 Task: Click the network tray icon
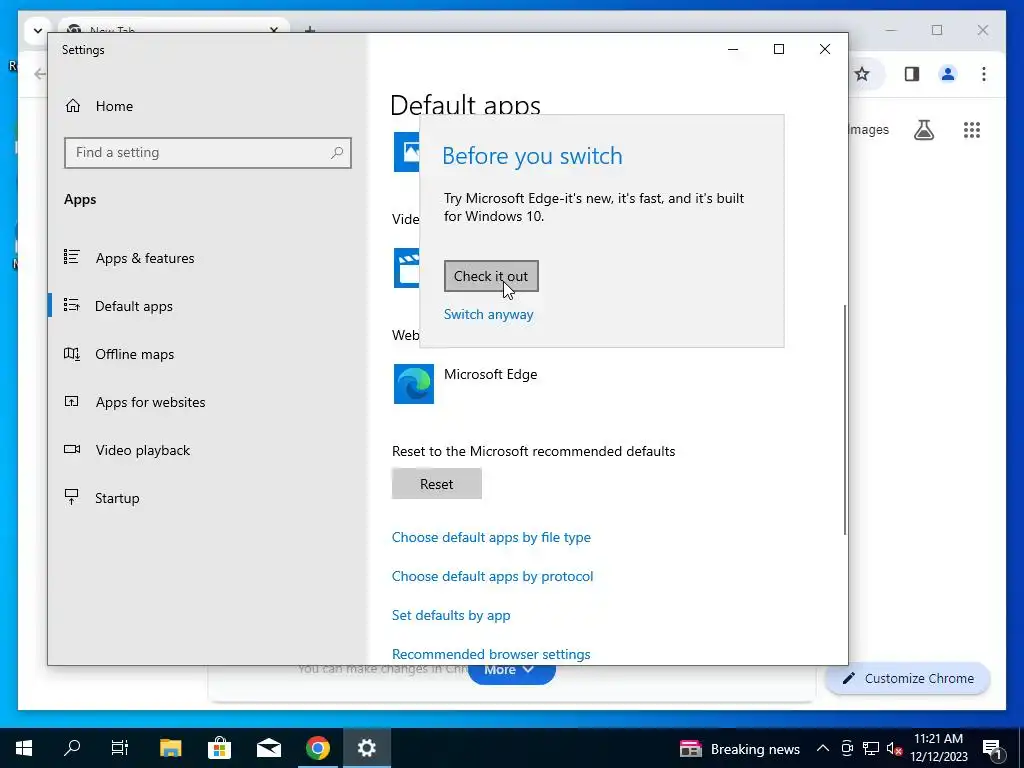click(871, 748)
